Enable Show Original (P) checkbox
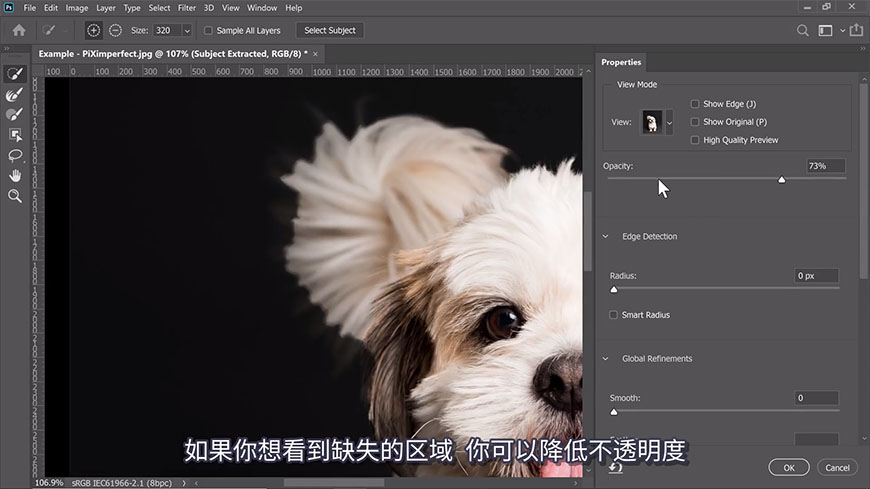The width and height of the screenshot is (870, 489). (695, 122)
